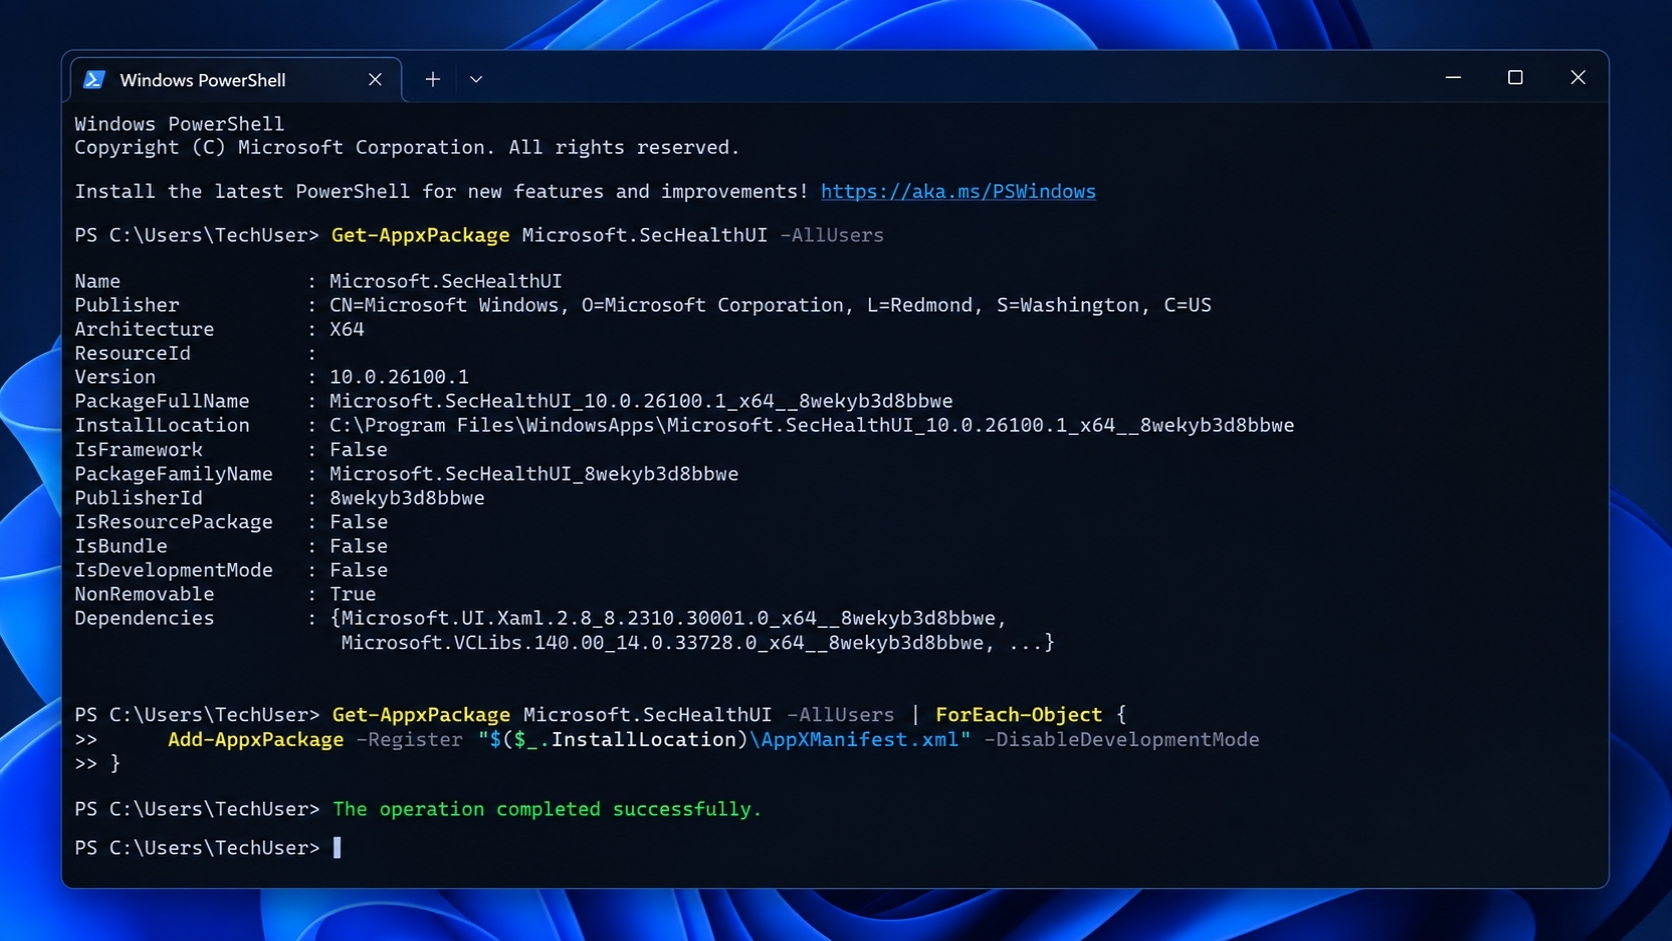The height and width of the screenshot is (941, 1672).
Task: Click the IsFramework value False
Action: [x=358, y=450]
